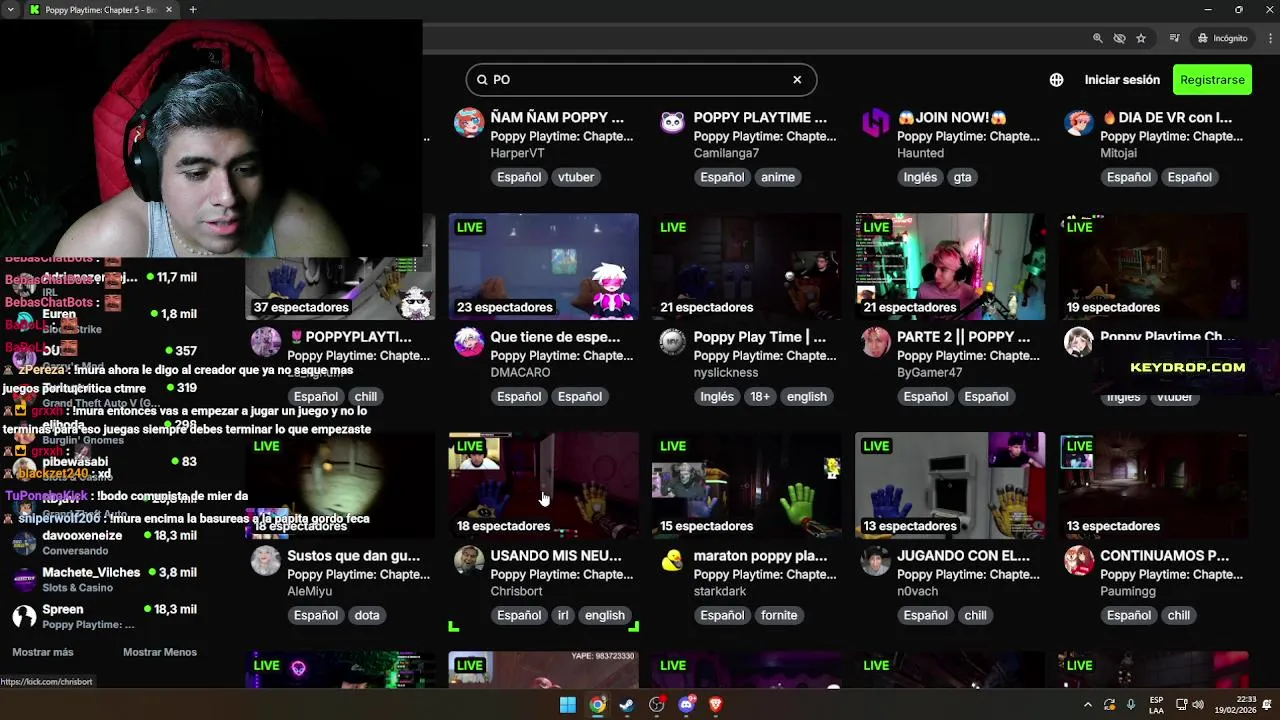Bookmark the page with the star icon
Screen dimensions: 1280x720
pyautogui.click(x=1141, y=38)
